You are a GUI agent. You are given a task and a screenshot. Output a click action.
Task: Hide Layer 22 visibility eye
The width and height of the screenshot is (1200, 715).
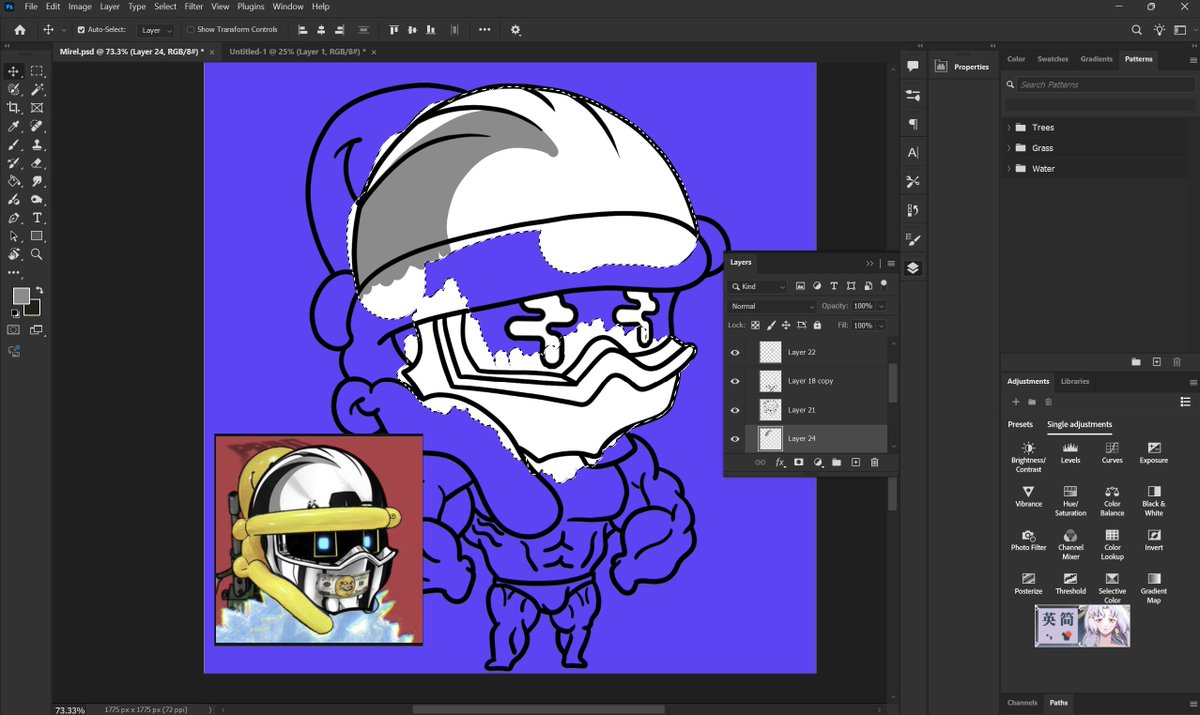(x=735, y=352)
